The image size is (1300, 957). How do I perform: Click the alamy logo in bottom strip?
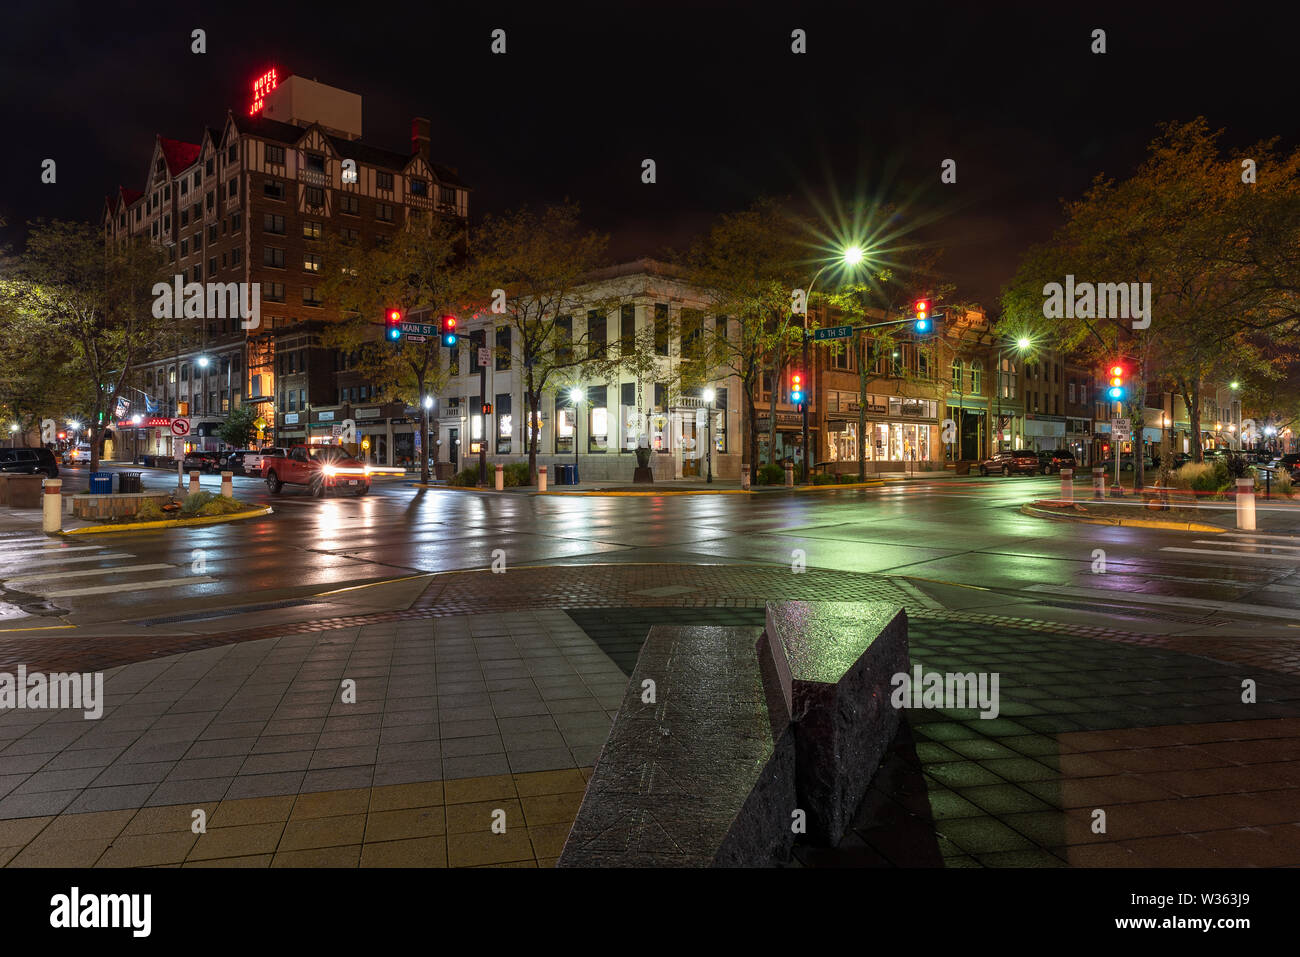pos(101,911)
